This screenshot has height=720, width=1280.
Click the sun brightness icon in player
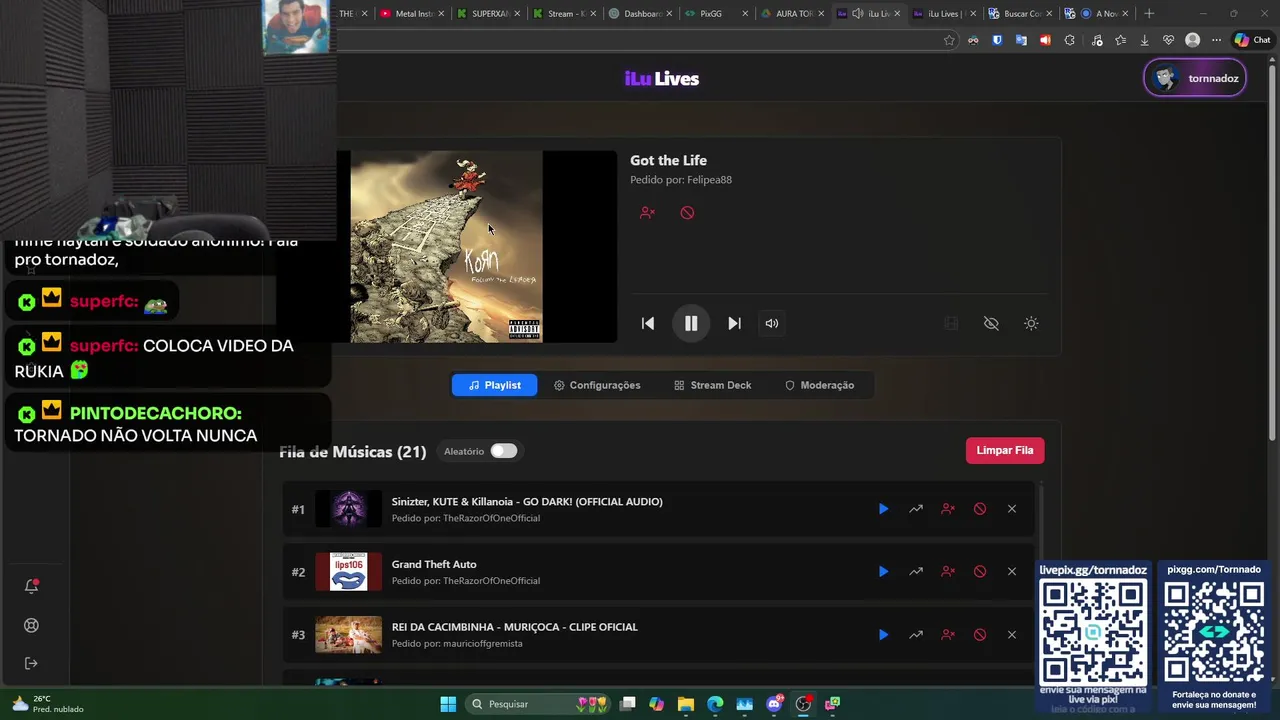pyautogui.click(x=1031, y=323)
